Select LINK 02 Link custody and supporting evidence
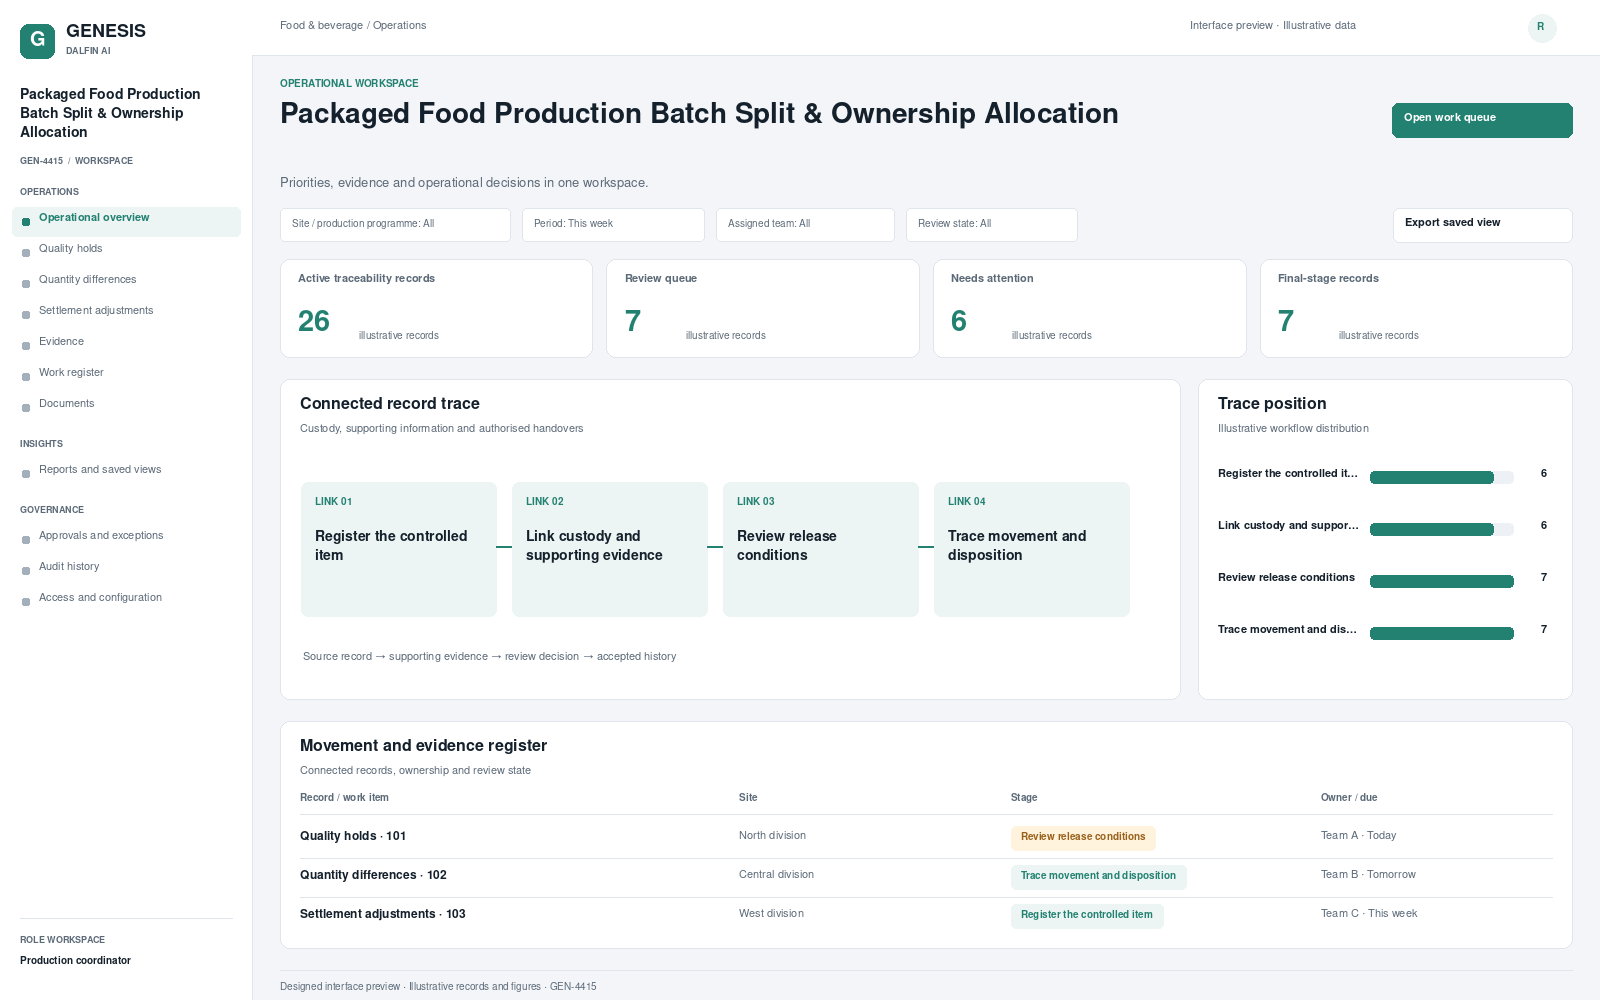This screenshot has width=1600, height=1000. coord(610,549)
